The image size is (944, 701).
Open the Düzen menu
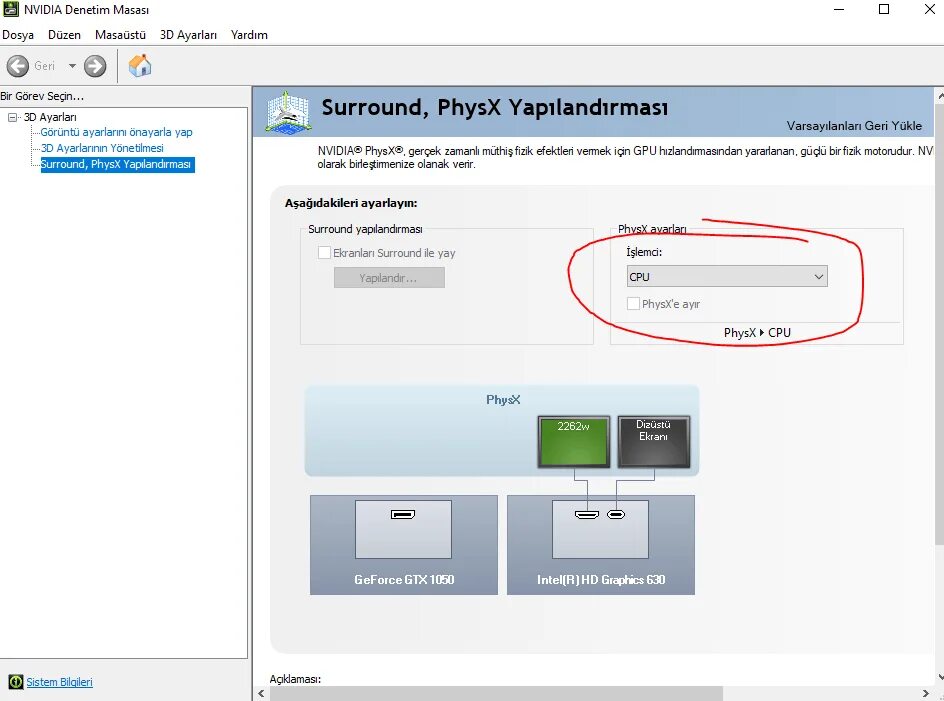pyautogui.click(x=64, y=34)
